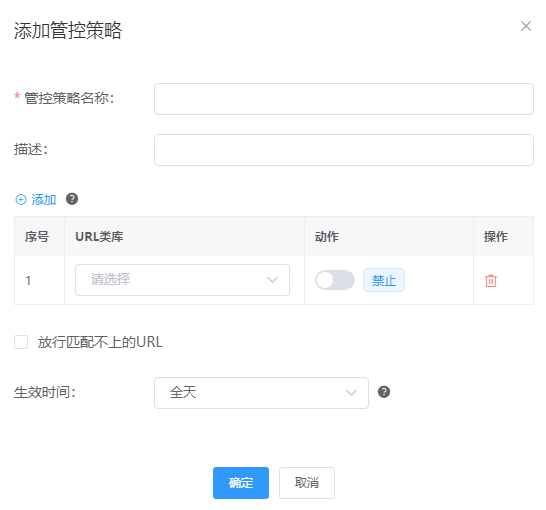The height and width of the screenshot is (510, 546).
Task: Focus the 管控策略名称 input field
Action: (344, 99)
